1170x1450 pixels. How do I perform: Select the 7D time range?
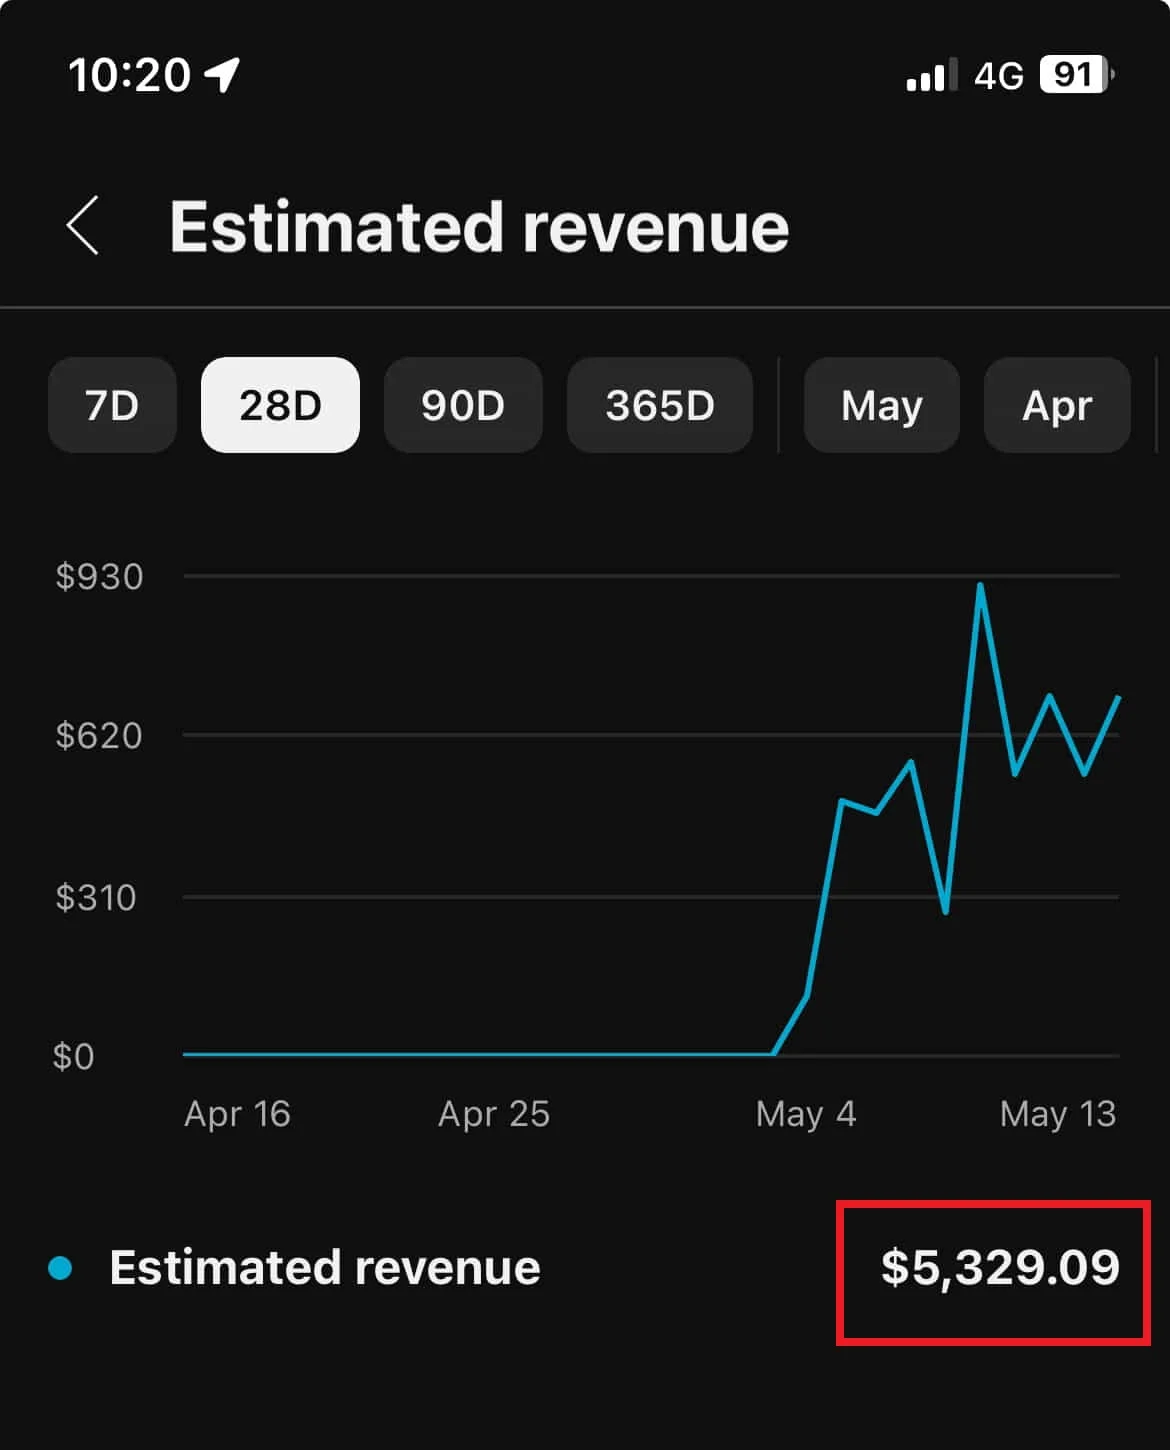[x=112, y=406]
